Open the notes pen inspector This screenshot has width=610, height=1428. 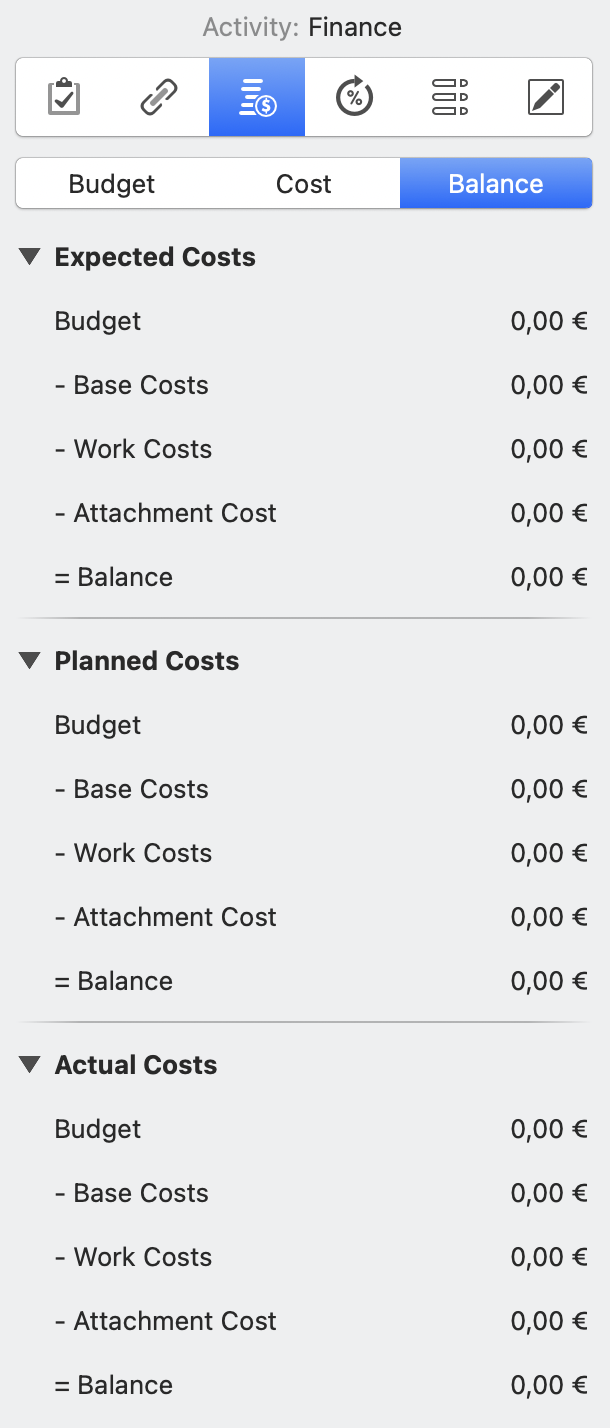point(546,97)
